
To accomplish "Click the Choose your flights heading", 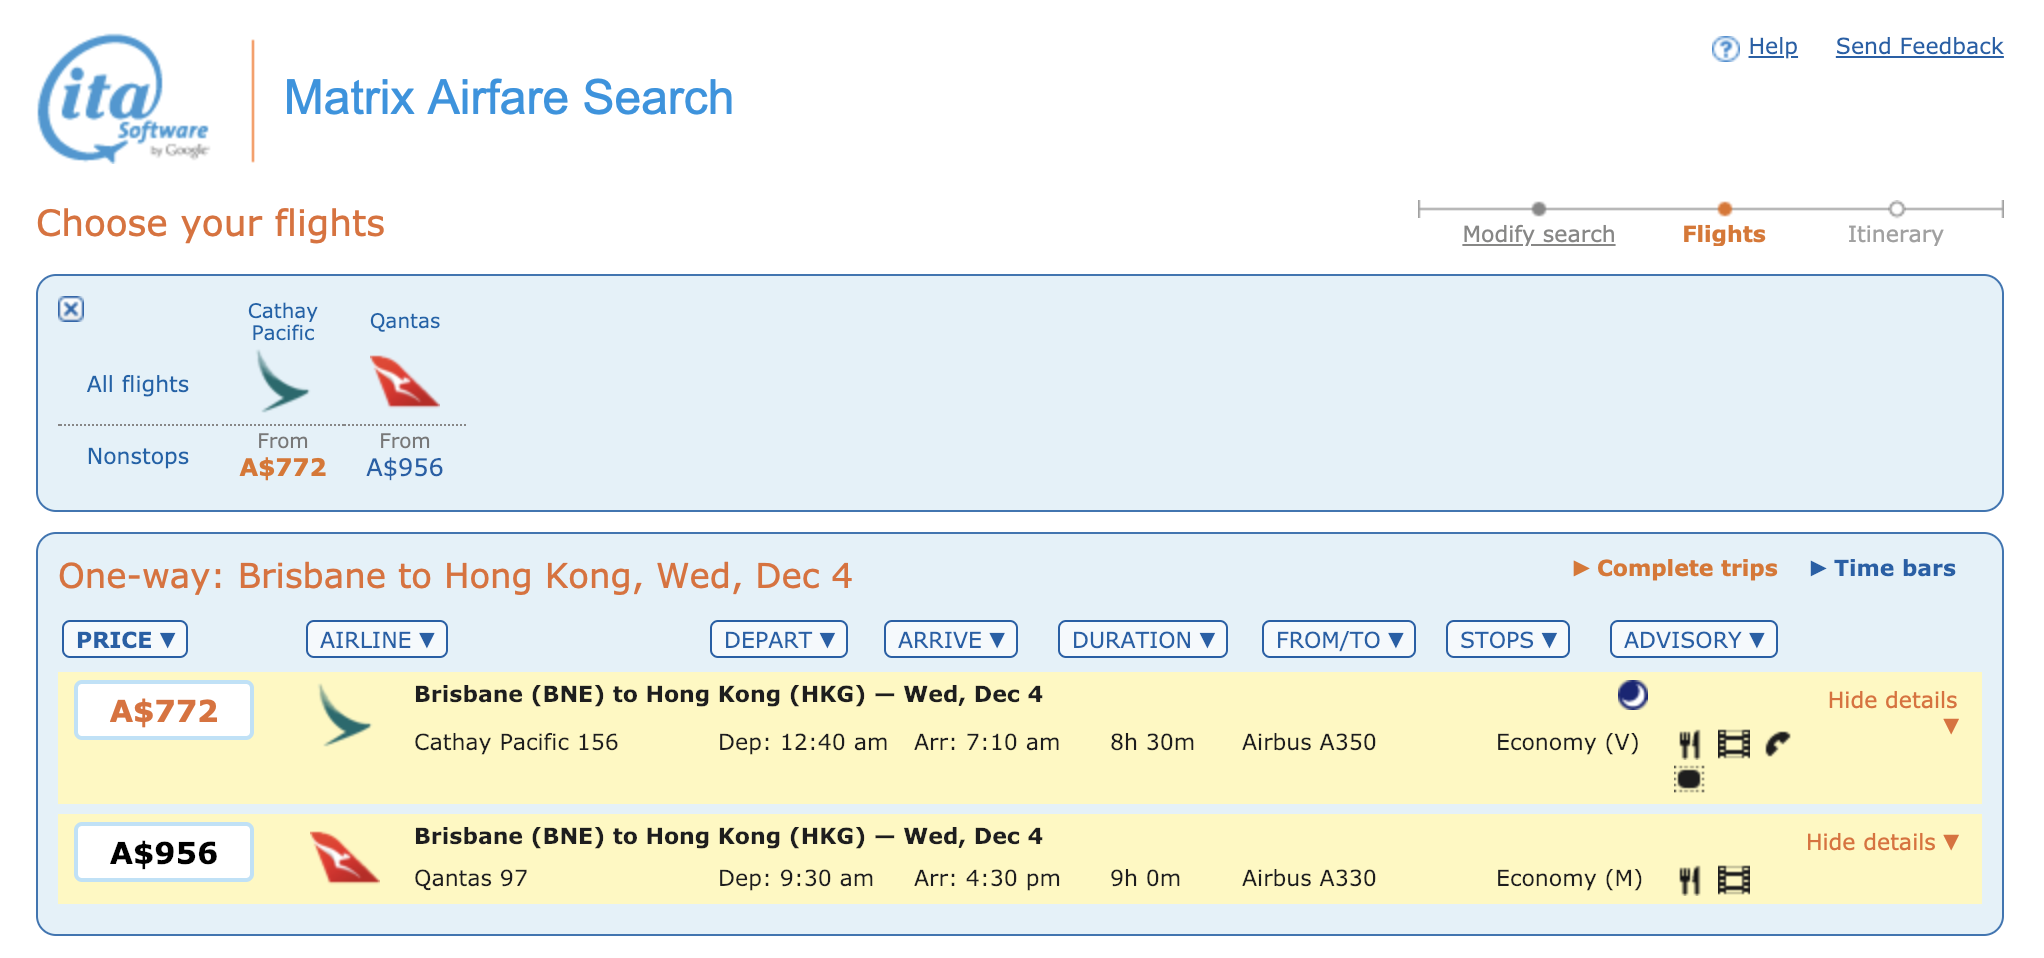I will [x=210, y=223].
